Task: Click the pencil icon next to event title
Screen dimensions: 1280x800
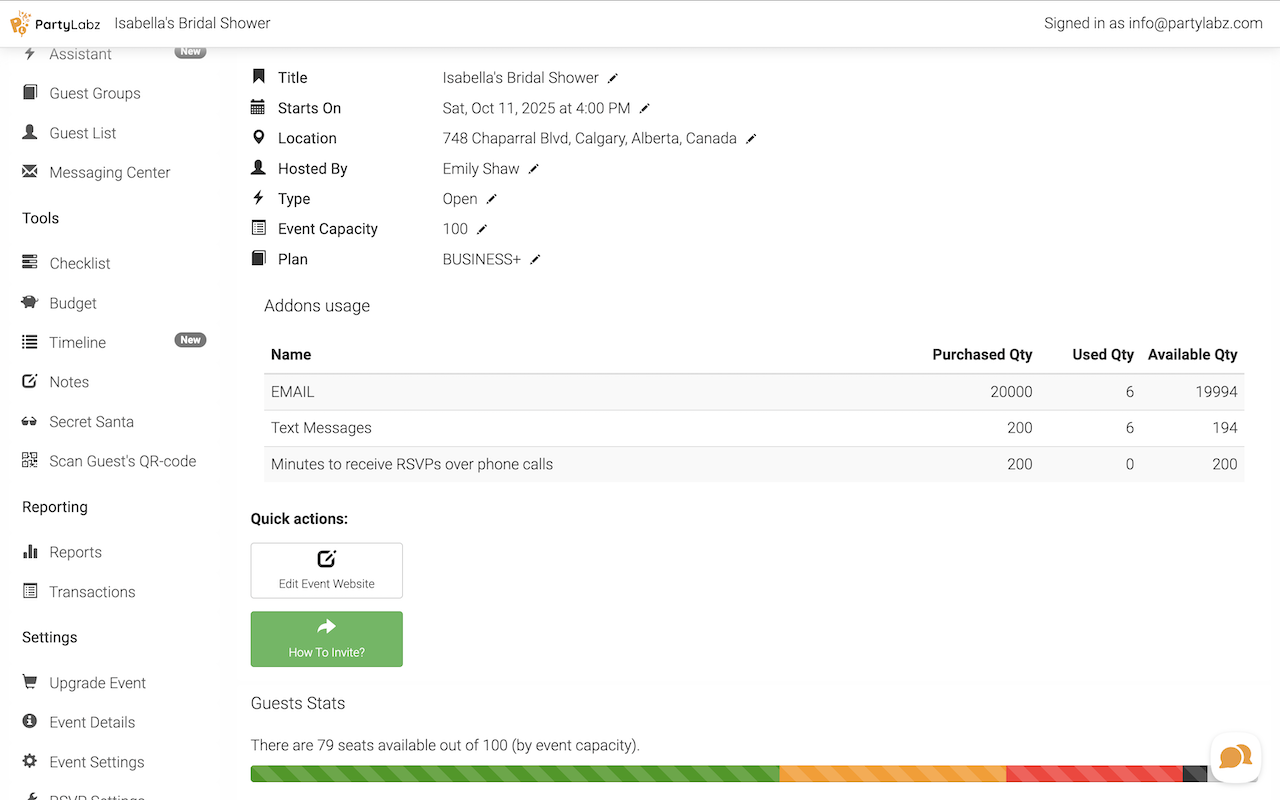Action: 613,78
